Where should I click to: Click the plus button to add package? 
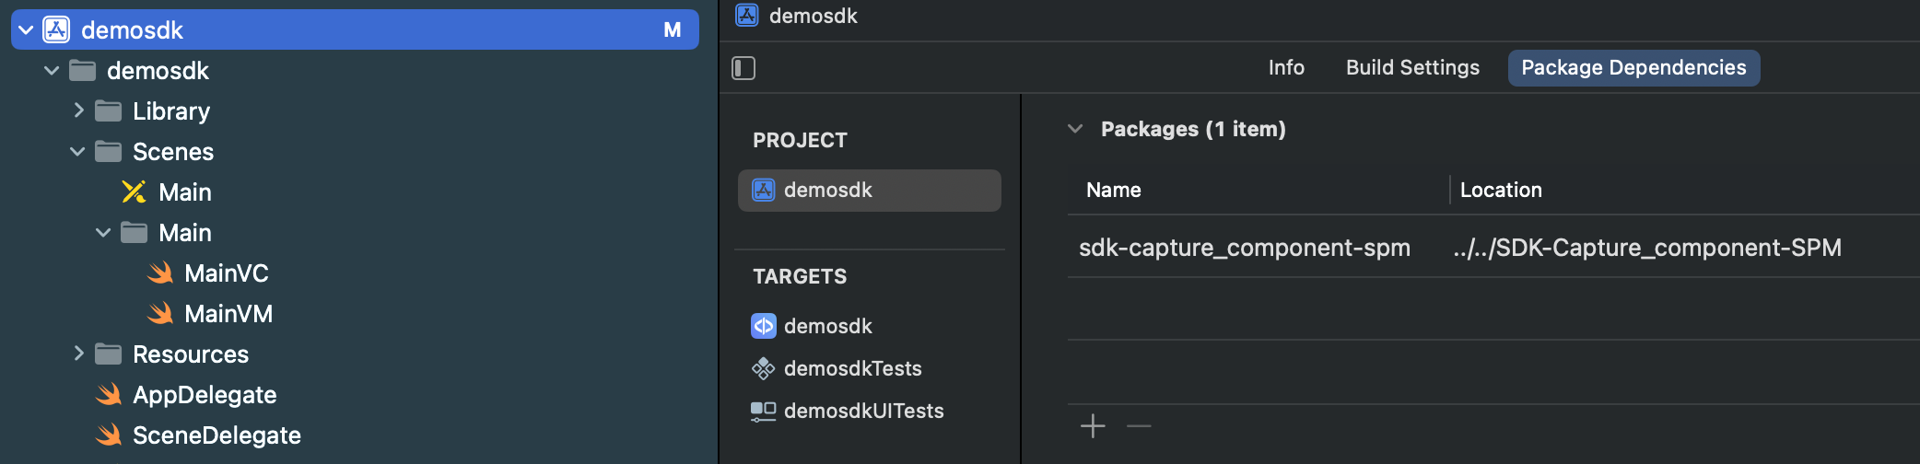(1093, 426)
